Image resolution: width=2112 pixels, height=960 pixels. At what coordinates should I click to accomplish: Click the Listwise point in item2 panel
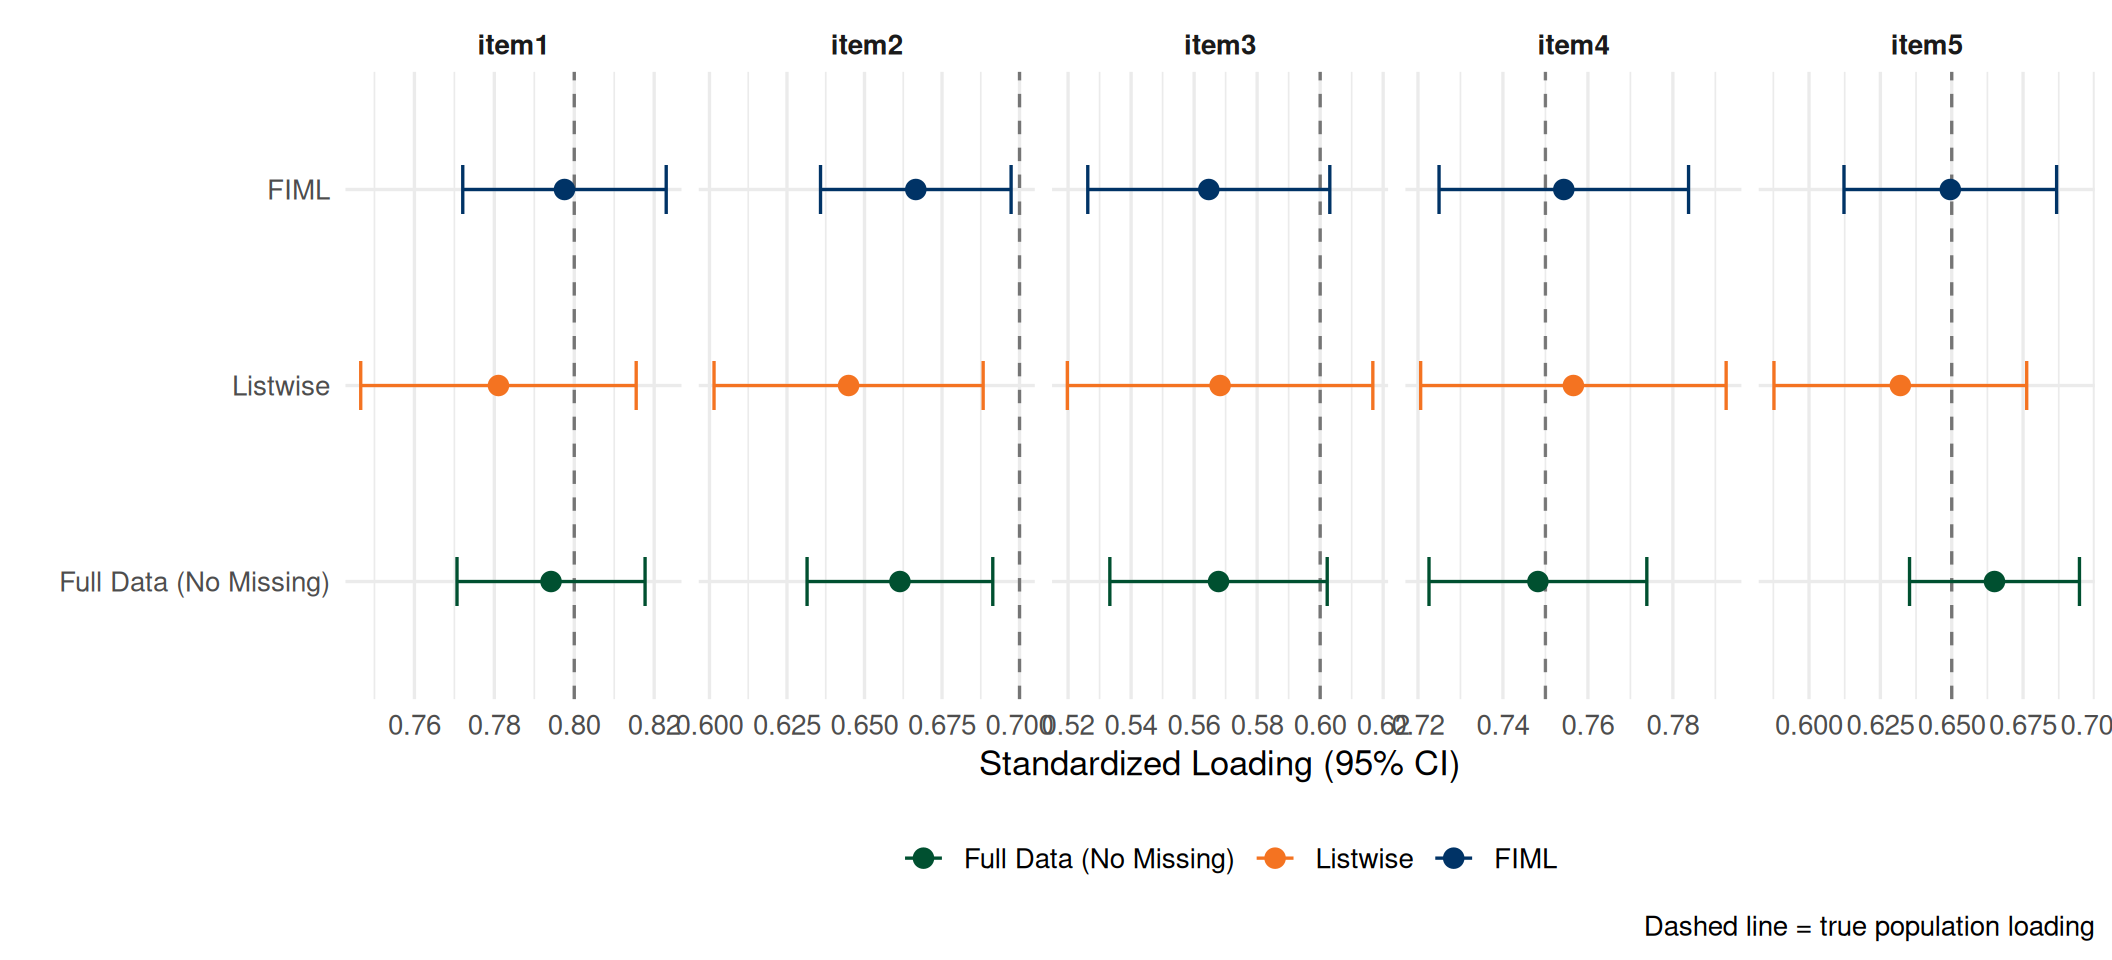[x=848, y=385]
